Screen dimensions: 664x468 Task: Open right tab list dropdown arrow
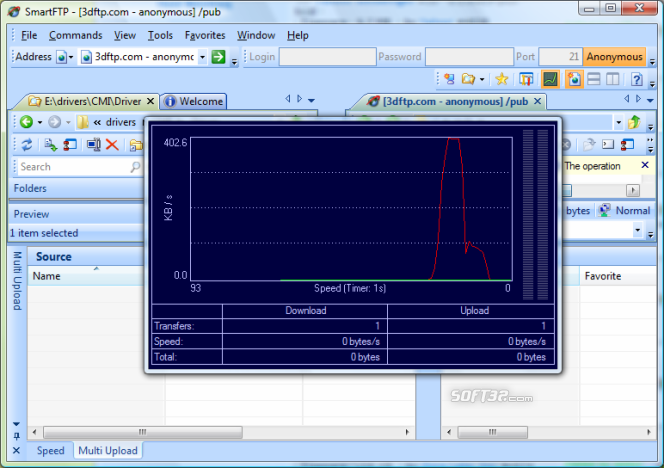pos(650,100)
